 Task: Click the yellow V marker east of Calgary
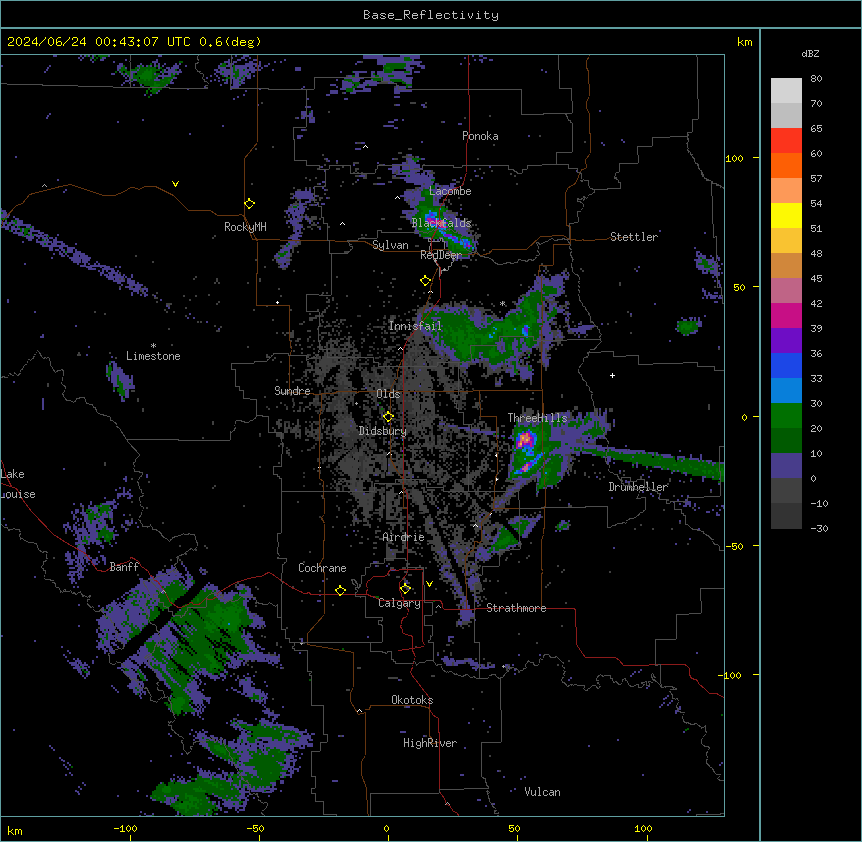coord(429,584)
